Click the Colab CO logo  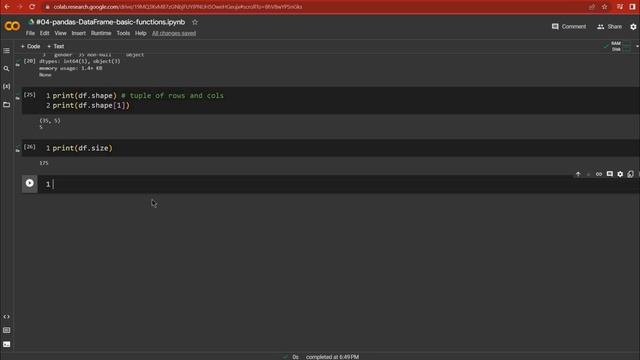click(12, 26)
